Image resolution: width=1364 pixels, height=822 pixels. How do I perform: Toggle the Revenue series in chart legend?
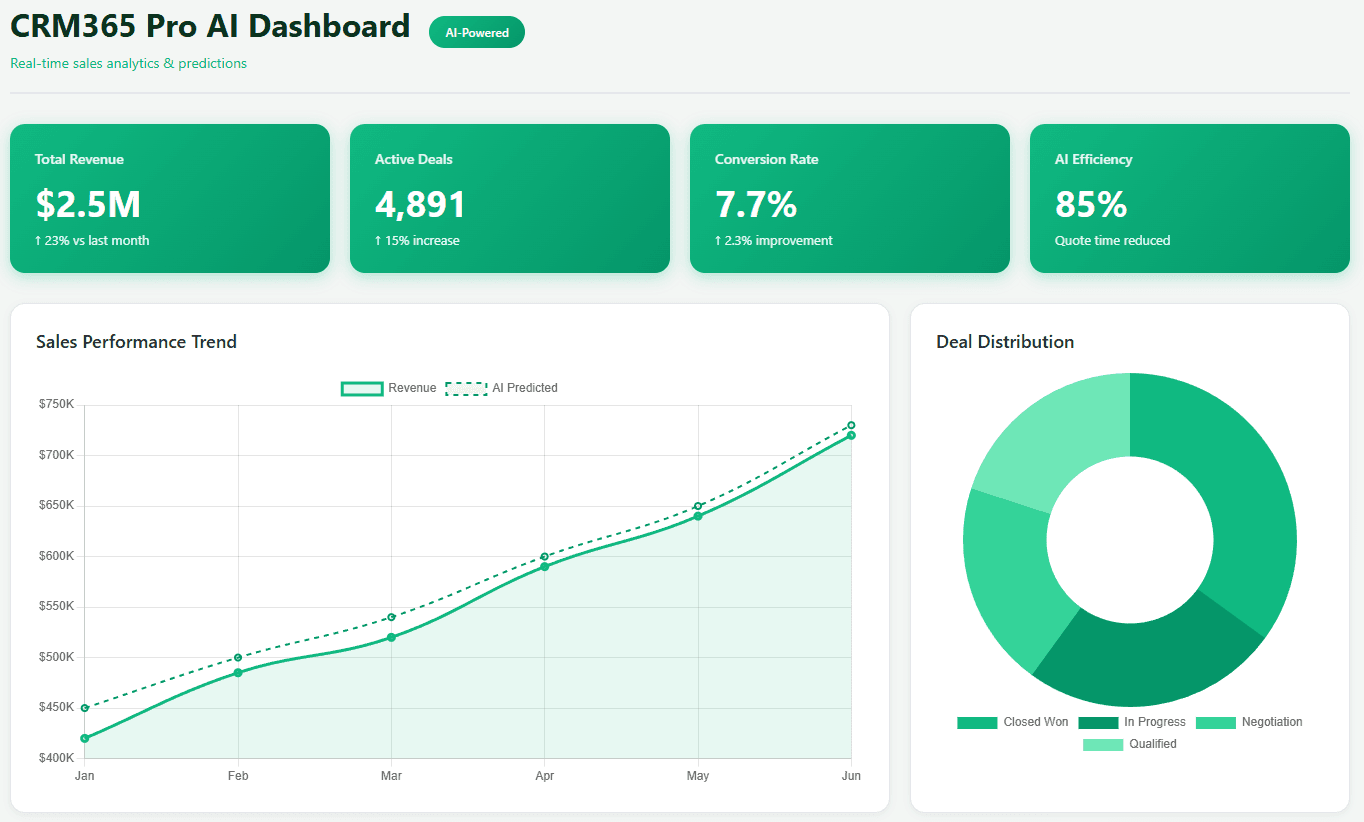389,388
